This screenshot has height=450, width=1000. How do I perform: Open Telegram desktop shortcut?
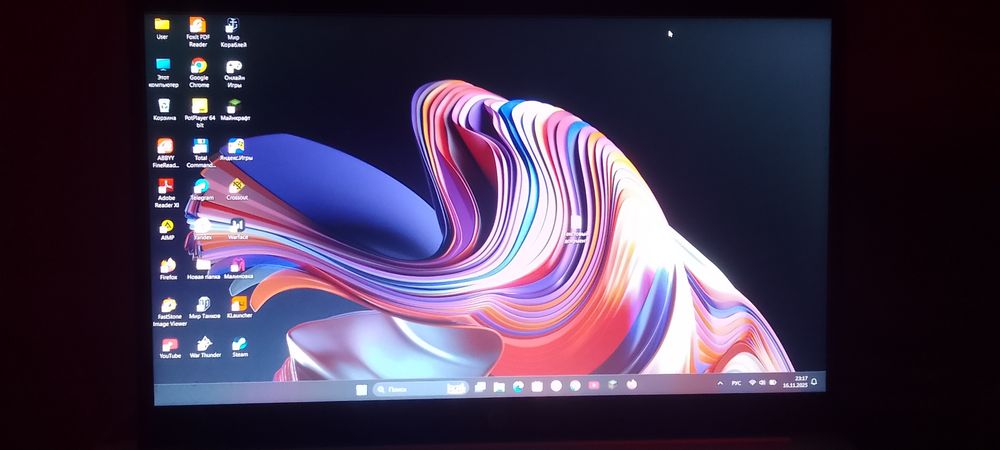tap(202, 189)
